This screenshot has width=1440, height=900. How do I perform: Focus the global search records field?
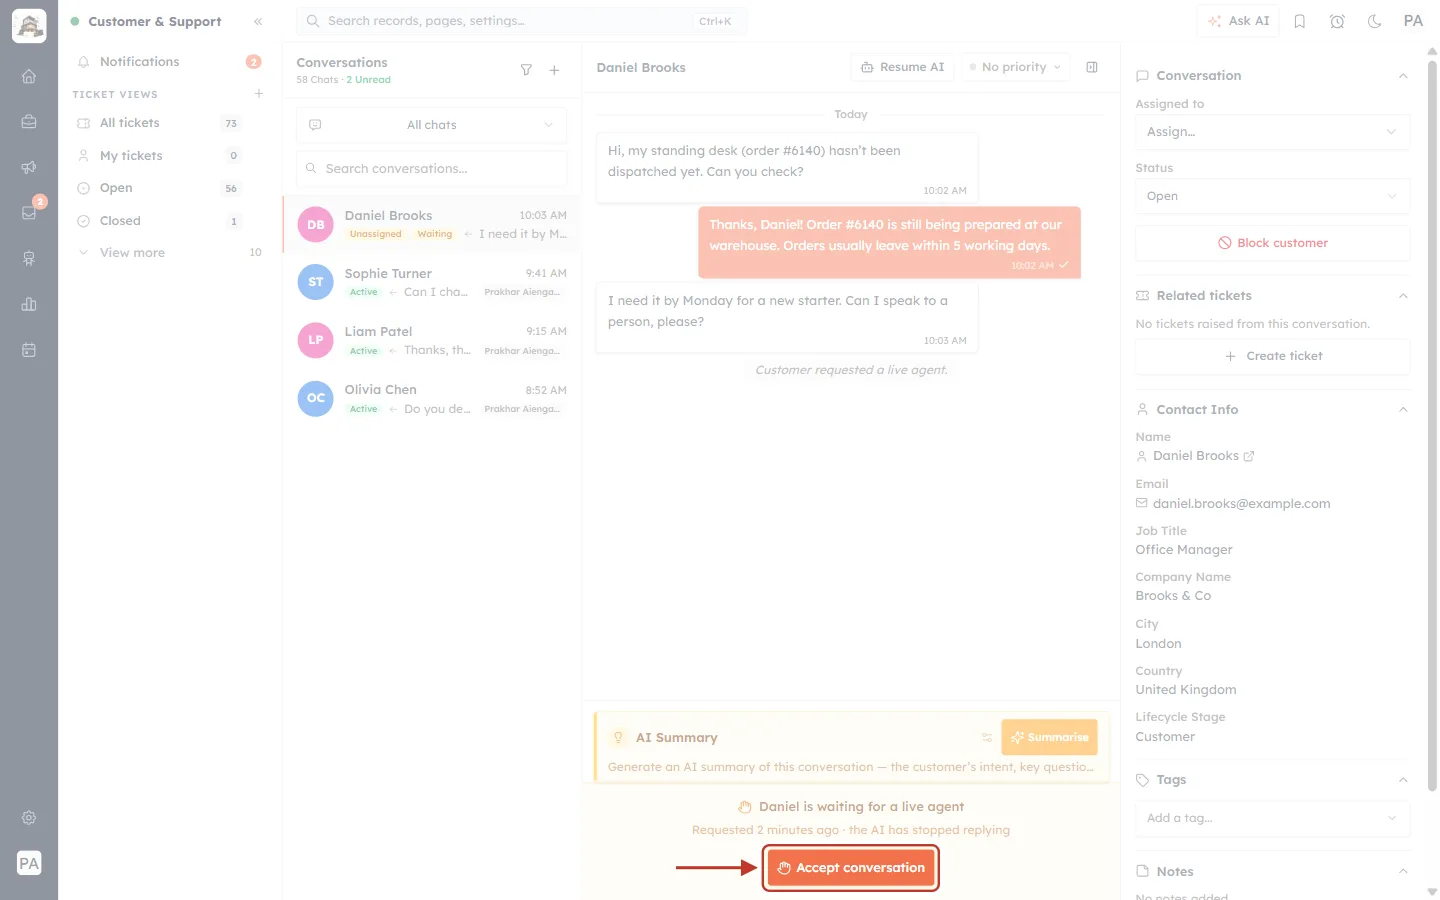pos(521,21)
